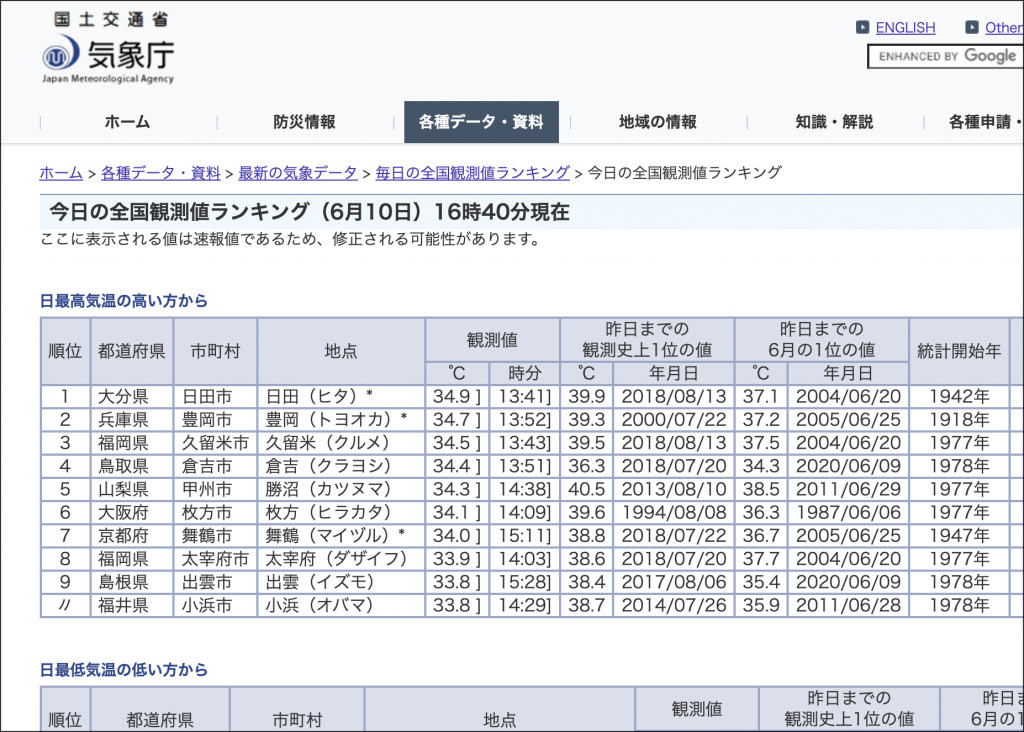1024x732 pixels.
Task: Click the 日最低気温の低い方から section heading
Action: coord(124,669)
